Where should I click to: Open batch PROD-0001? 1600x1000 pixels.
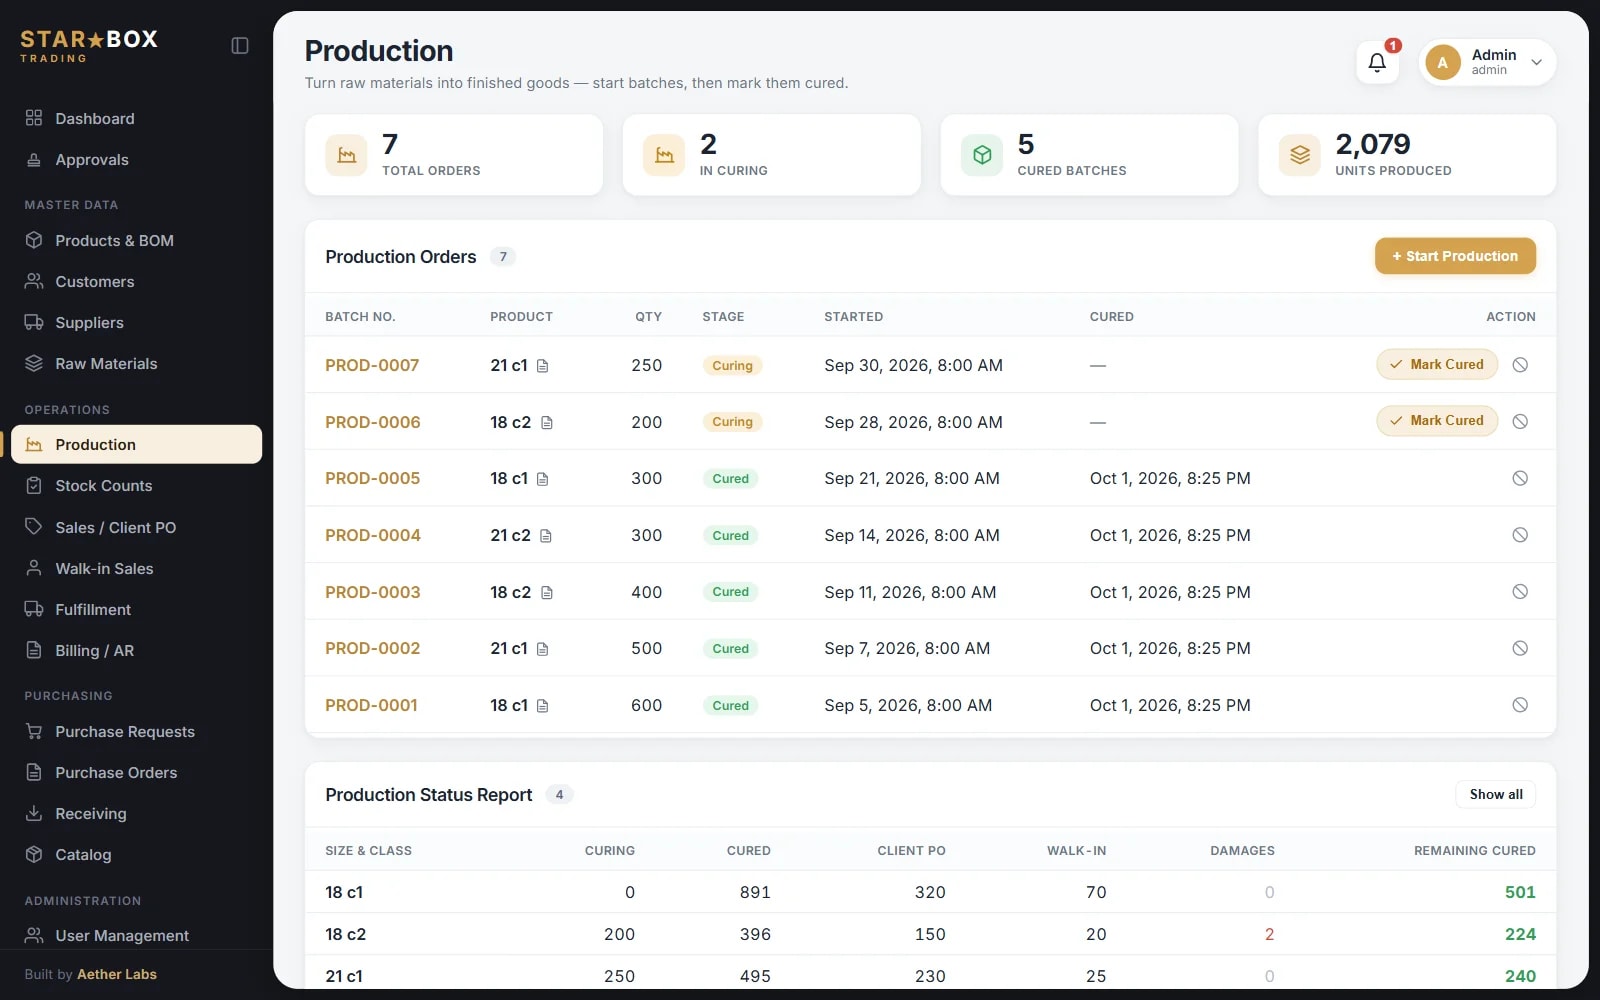(371, 705)
